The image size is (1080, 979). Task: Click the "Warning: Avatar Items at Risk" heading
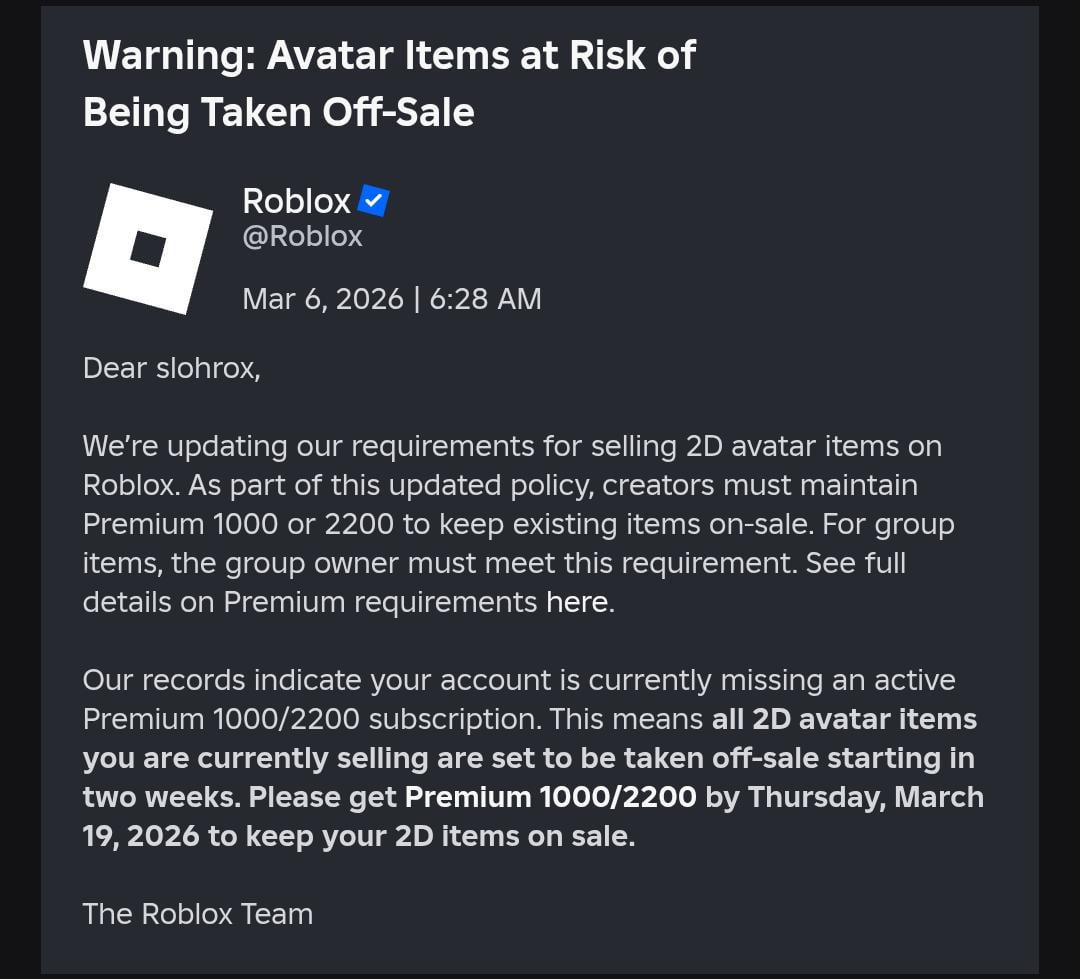388,55
